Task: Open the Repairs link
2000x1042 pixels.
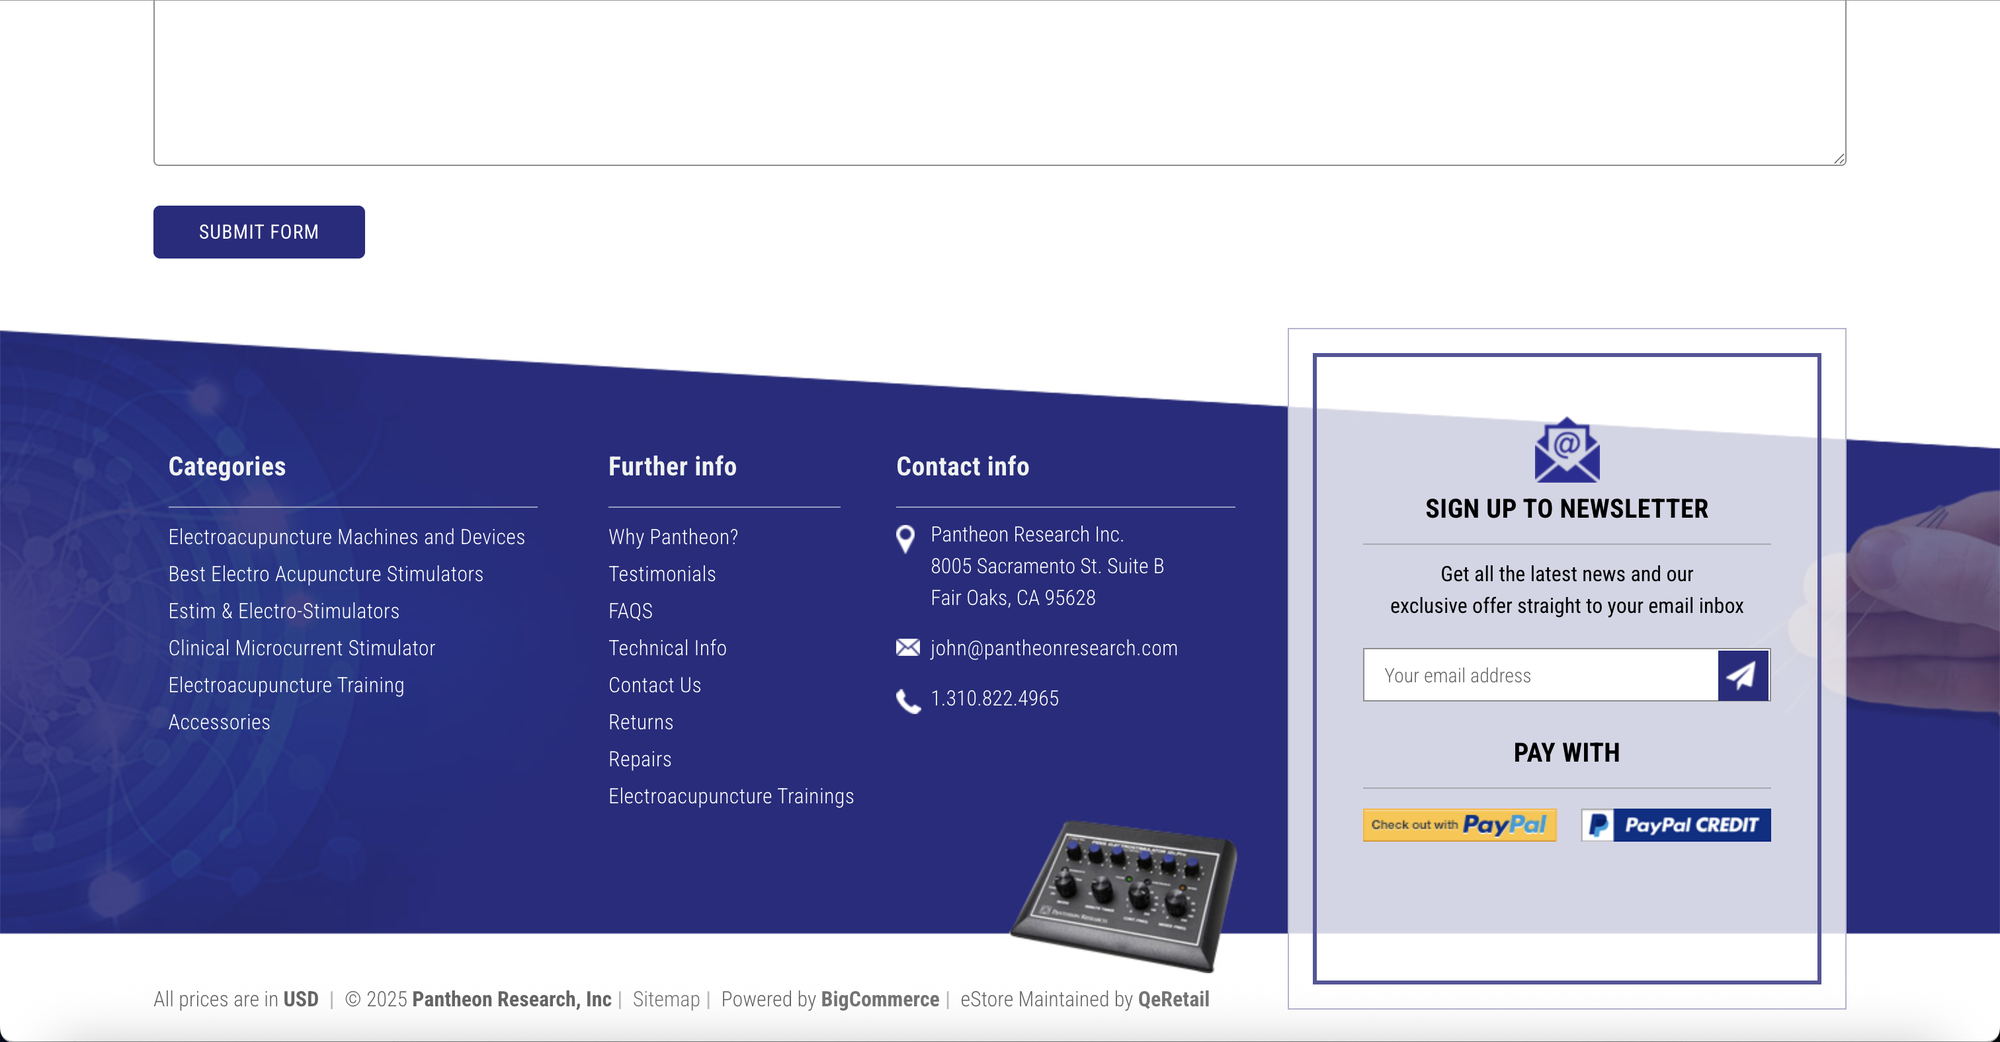Action: [x=640, y=759]
